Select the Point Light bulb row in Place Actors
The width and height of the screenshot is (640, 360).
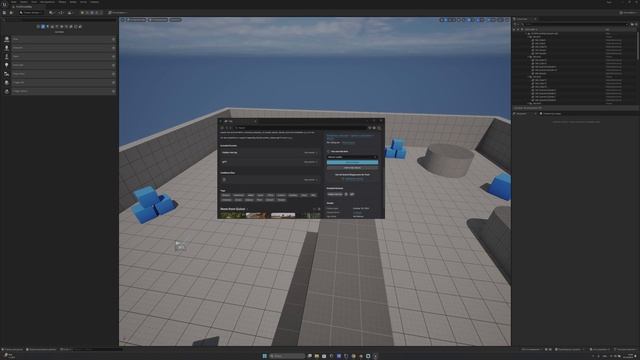point(60,65)
